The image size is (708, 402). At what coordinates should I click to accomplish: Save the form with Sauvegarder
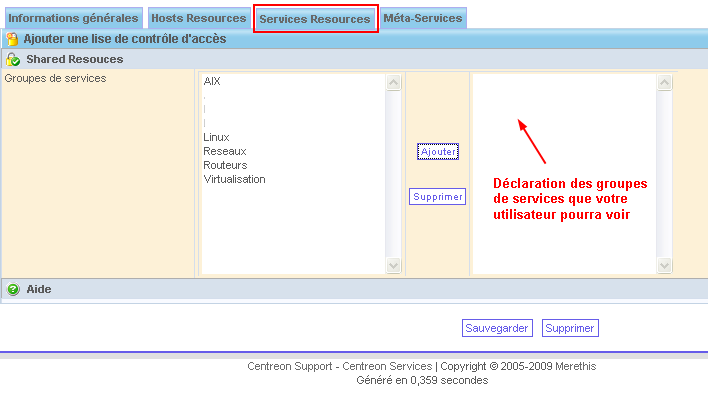[497, 328]
